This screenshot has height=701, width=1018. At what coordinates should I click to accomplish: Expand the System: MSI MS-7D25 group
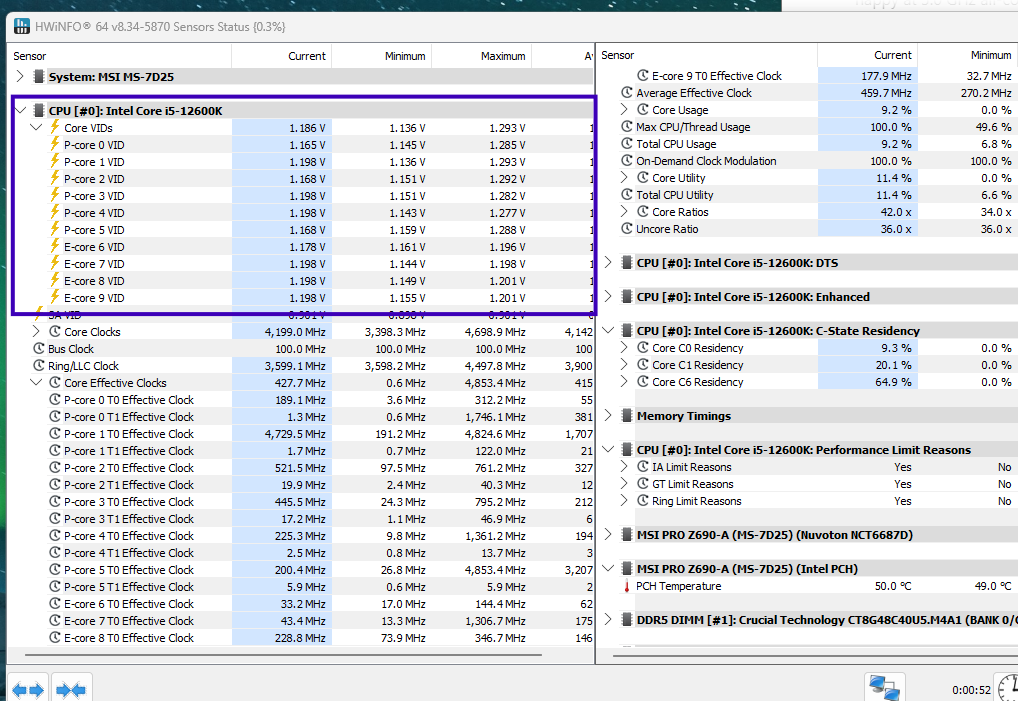[x=20, y=77]
